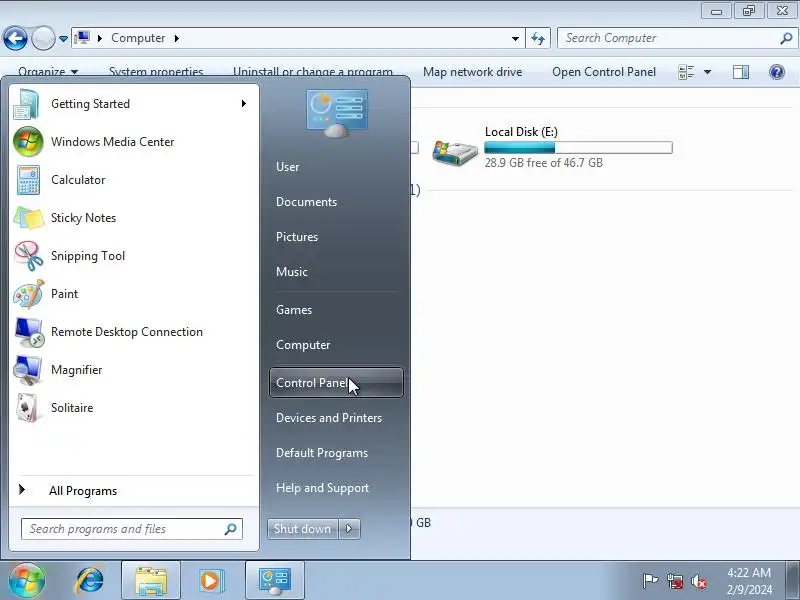
Task: Click the computer icon in the address bar
Action: tap(82, 38)
